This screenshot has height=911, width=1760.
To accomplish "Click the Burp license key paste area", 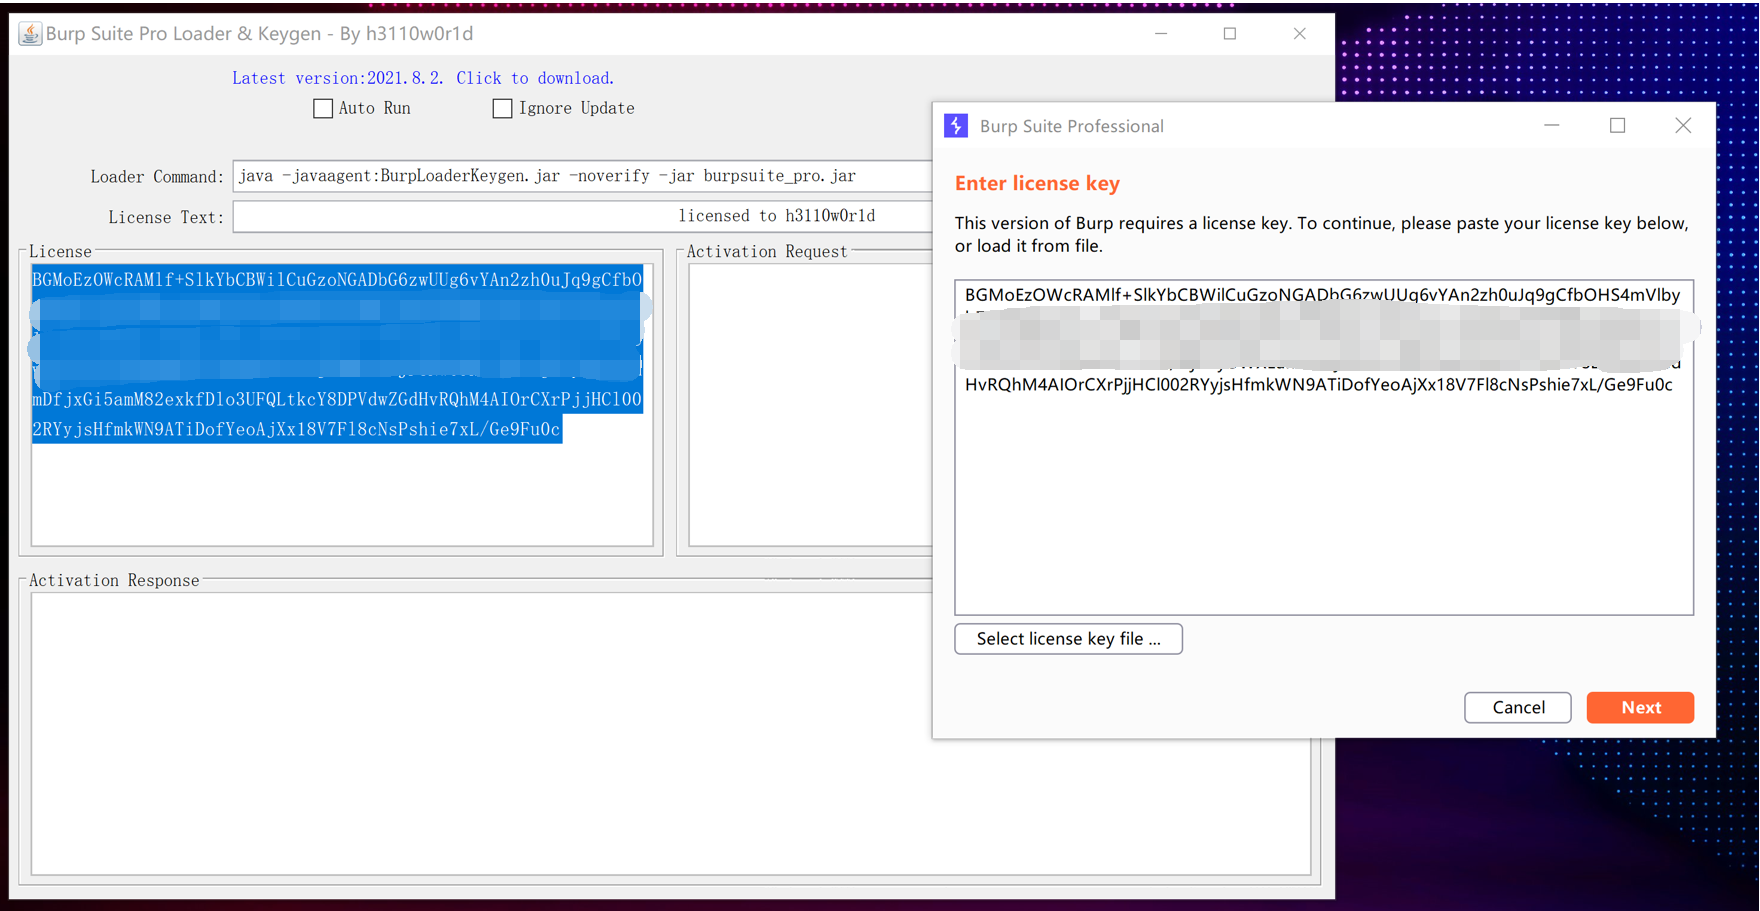I will [x=1324, y=447].
